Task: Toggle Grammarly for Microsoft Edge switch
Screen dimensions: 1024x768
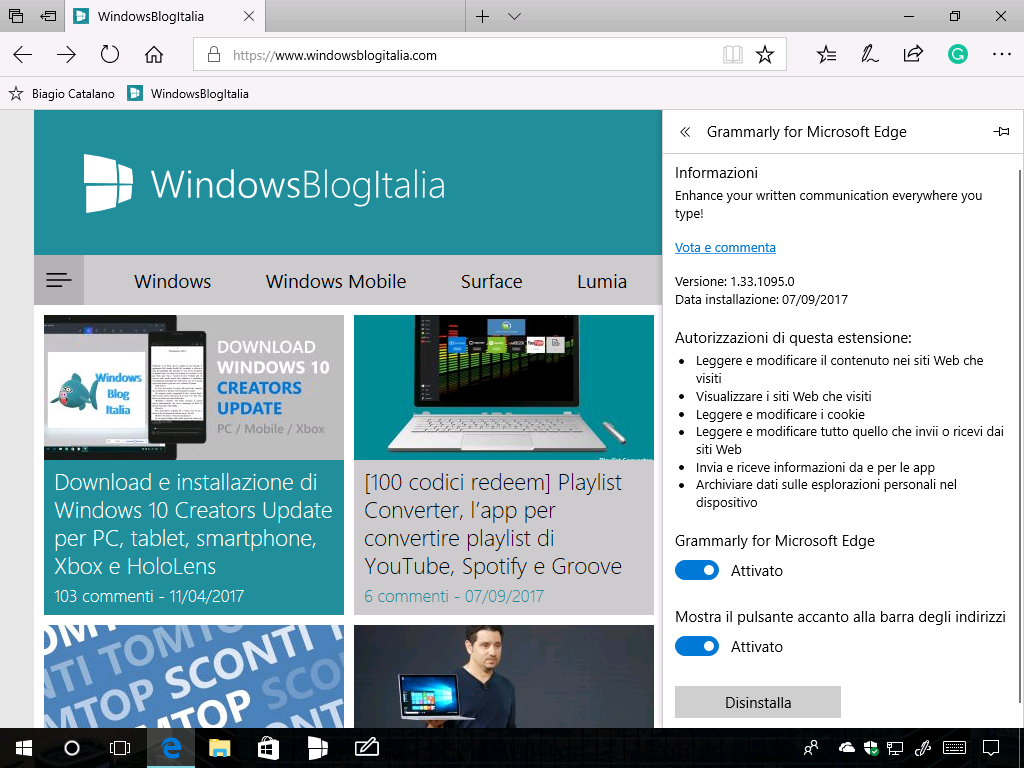Action: point(697,570)
